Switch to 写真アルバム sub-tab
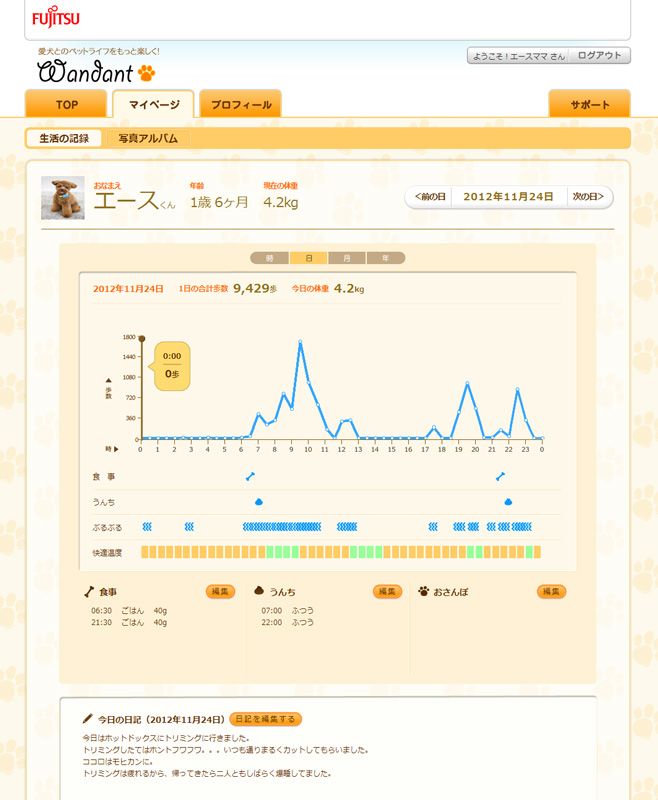Image resolution: width=658 pixels, height=800 pixels. point(148,138)
